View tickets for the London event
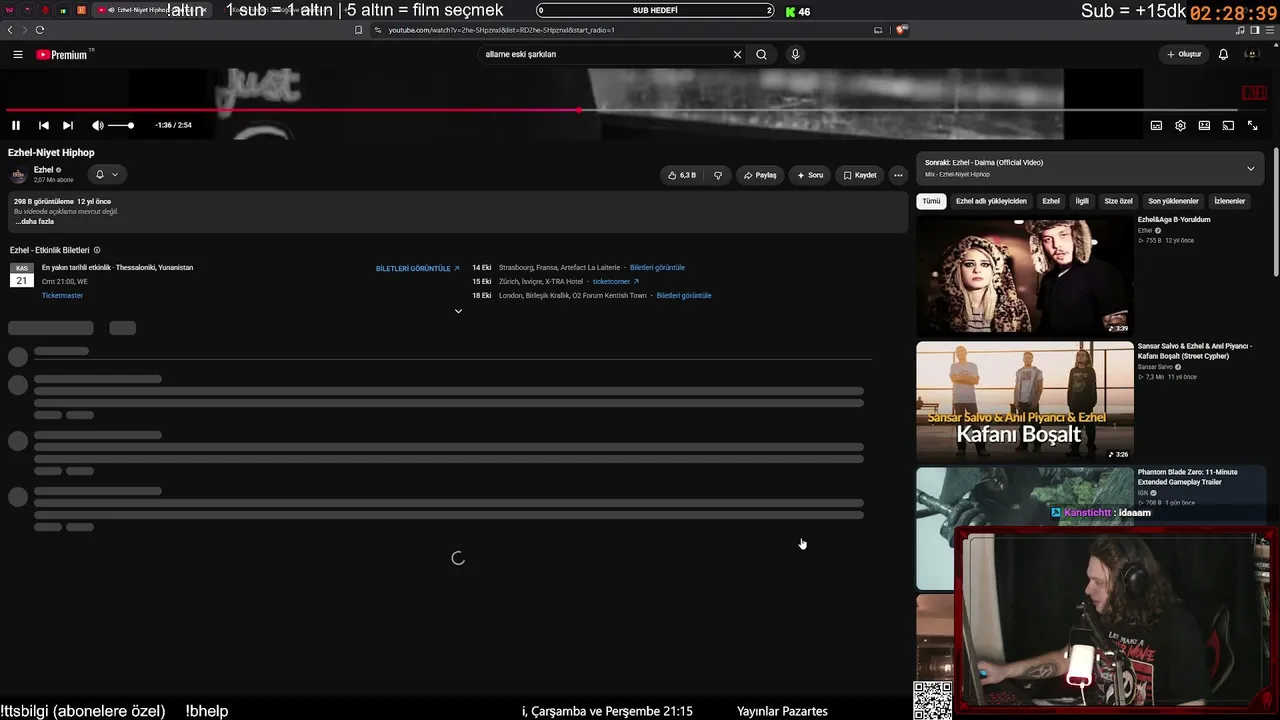The width and height of the screenshot is (1280, 720). click(x=684, y=296)
